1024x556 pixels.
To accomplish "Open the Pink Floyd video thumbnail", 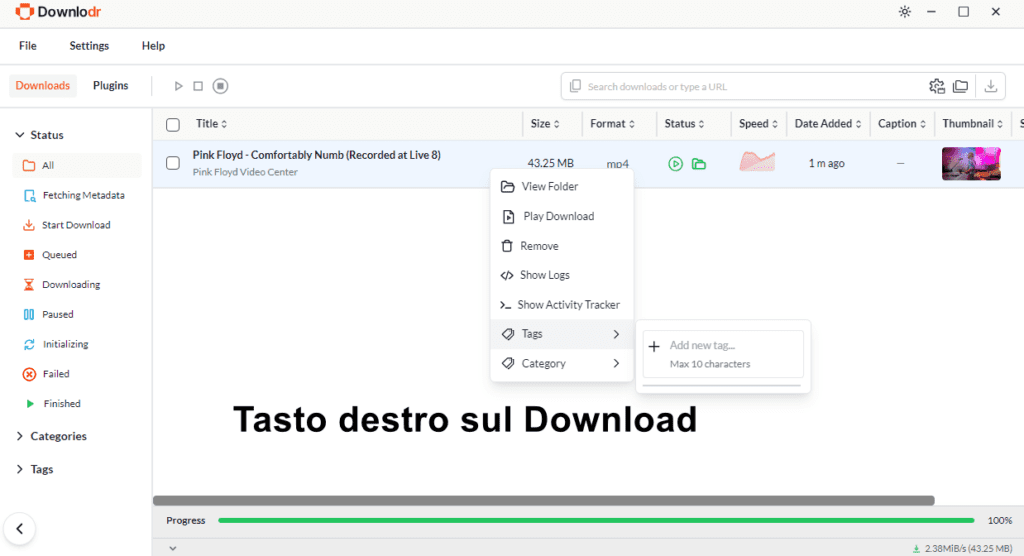I will click(971, 163).
